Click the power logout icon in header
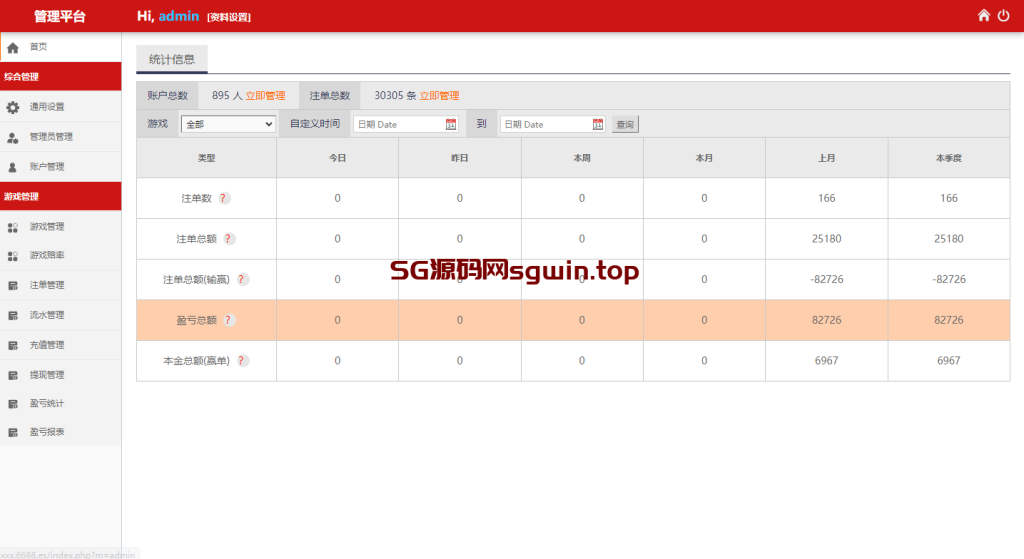The width and height of the screenshot is (1024, 559). [1003, 16]
